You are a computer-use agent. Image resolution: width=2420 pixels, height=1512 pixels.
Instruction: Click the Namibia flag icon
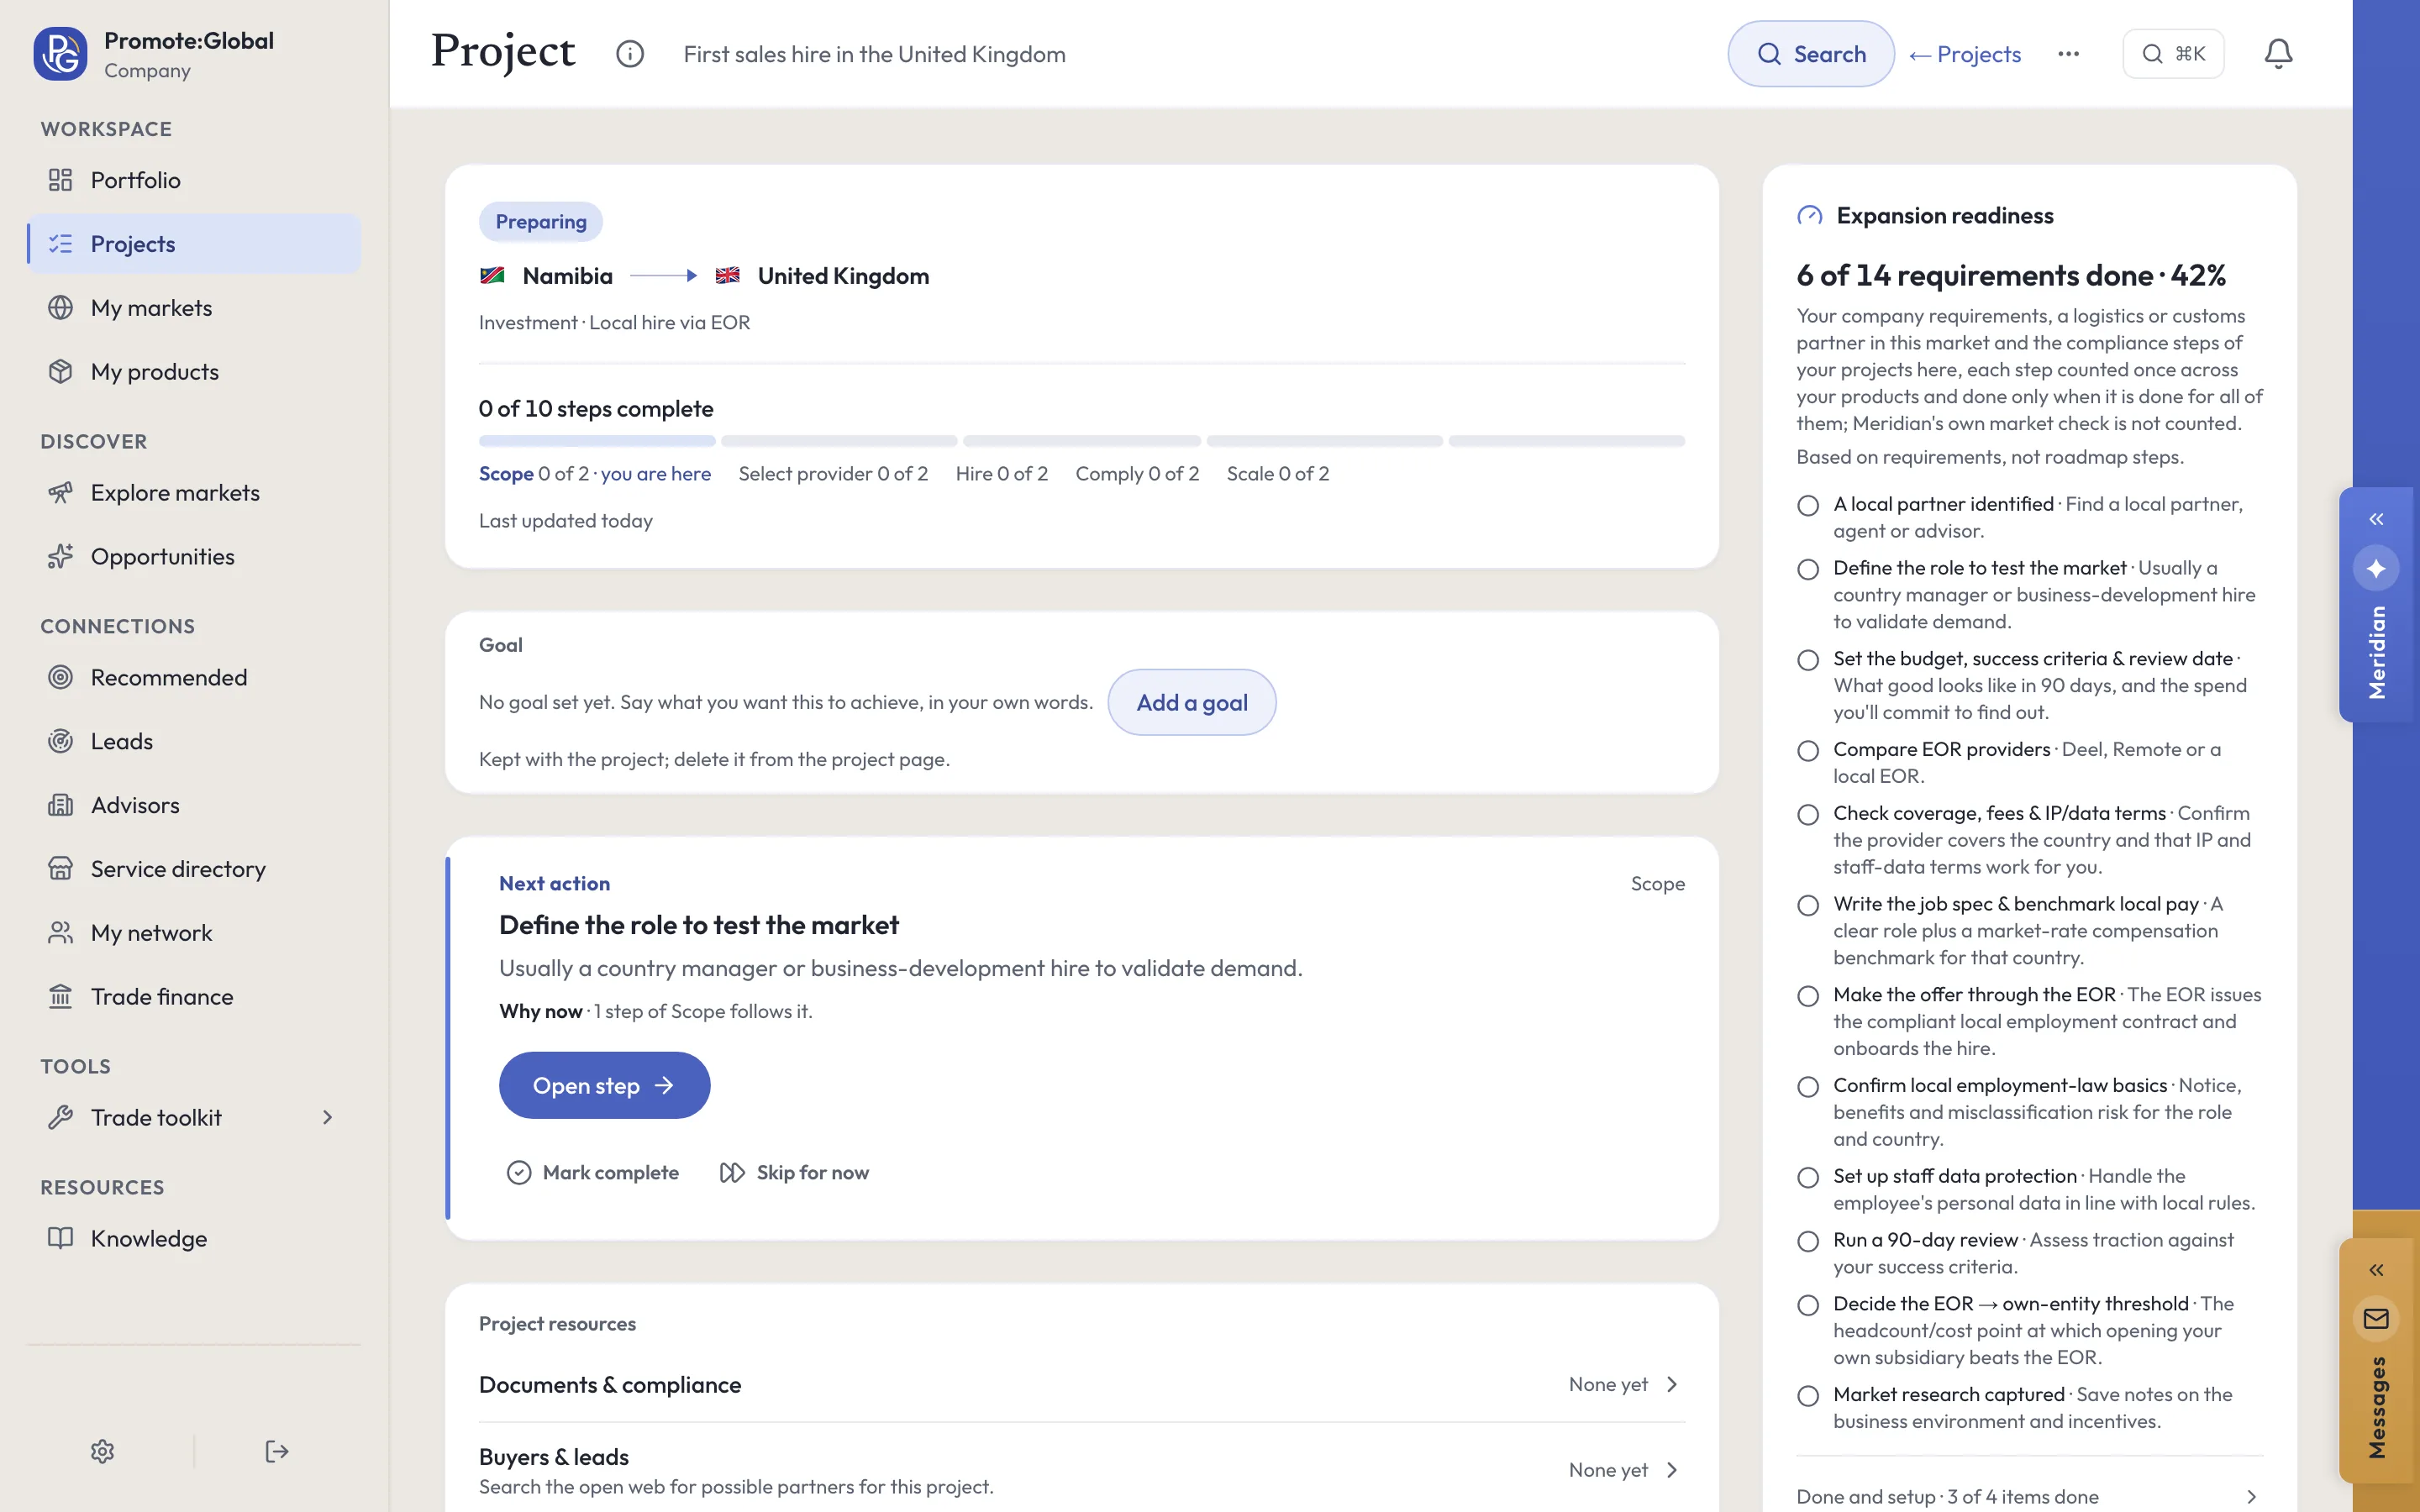pos(492,276)
